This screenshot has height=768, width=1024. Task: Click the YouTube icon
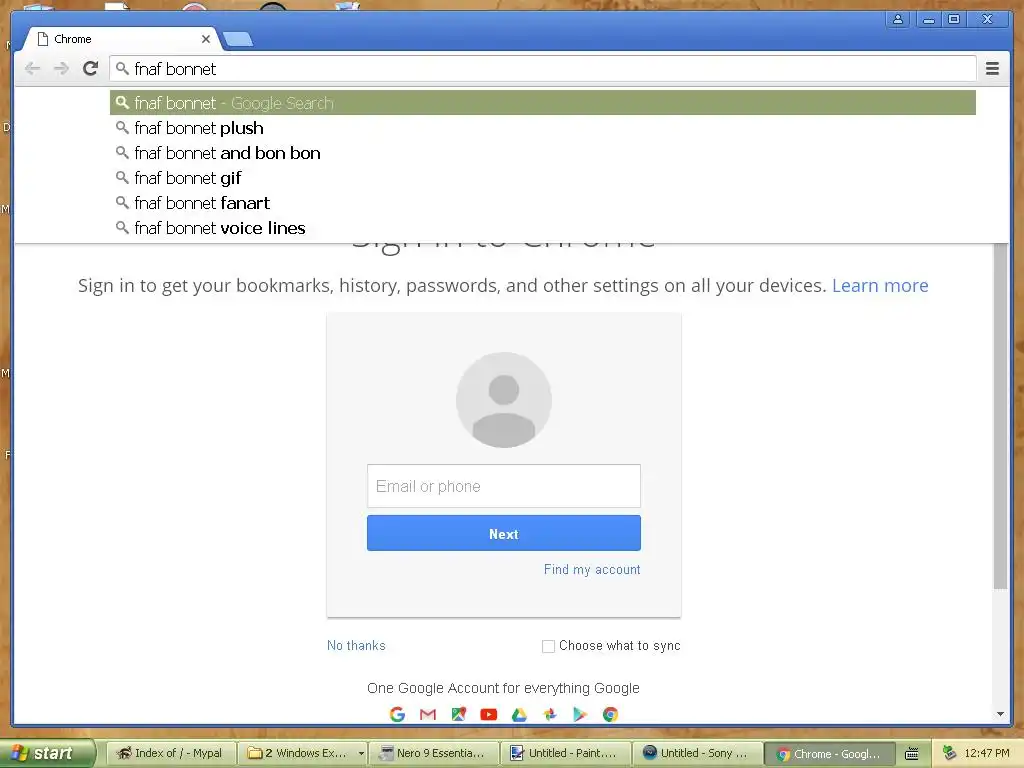point(488,714)
